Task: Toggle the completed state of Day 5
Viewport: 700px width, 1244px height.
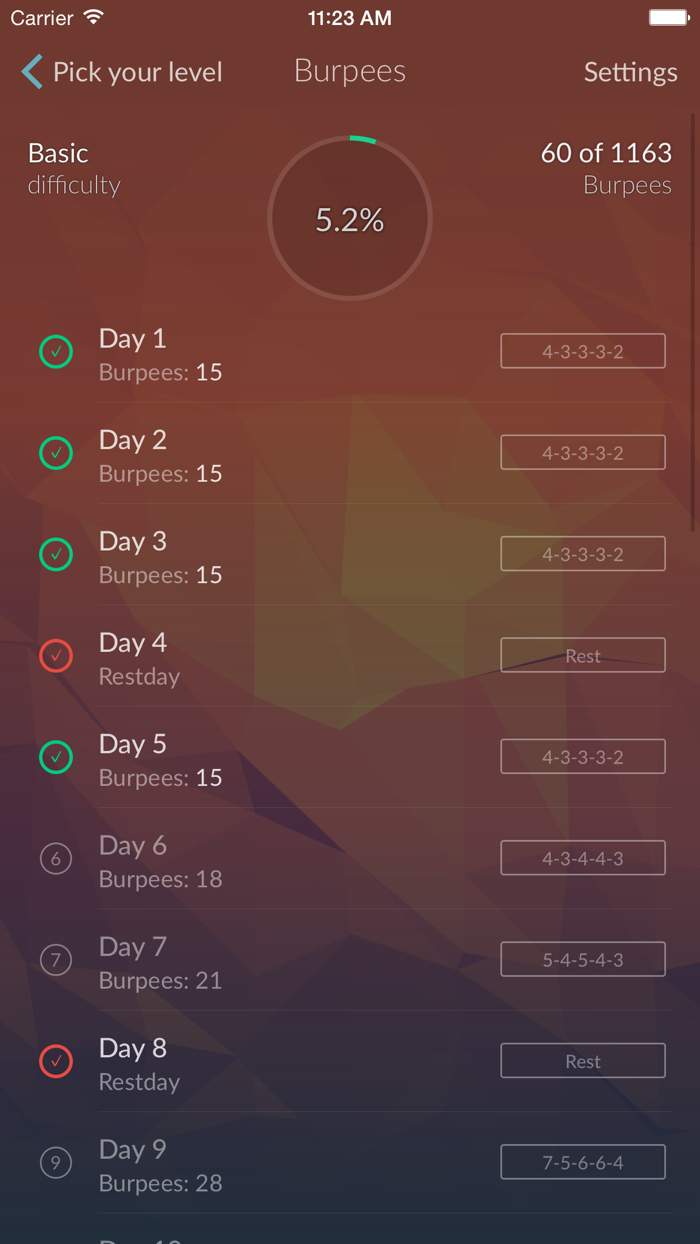Action: [x=56, y=757]
